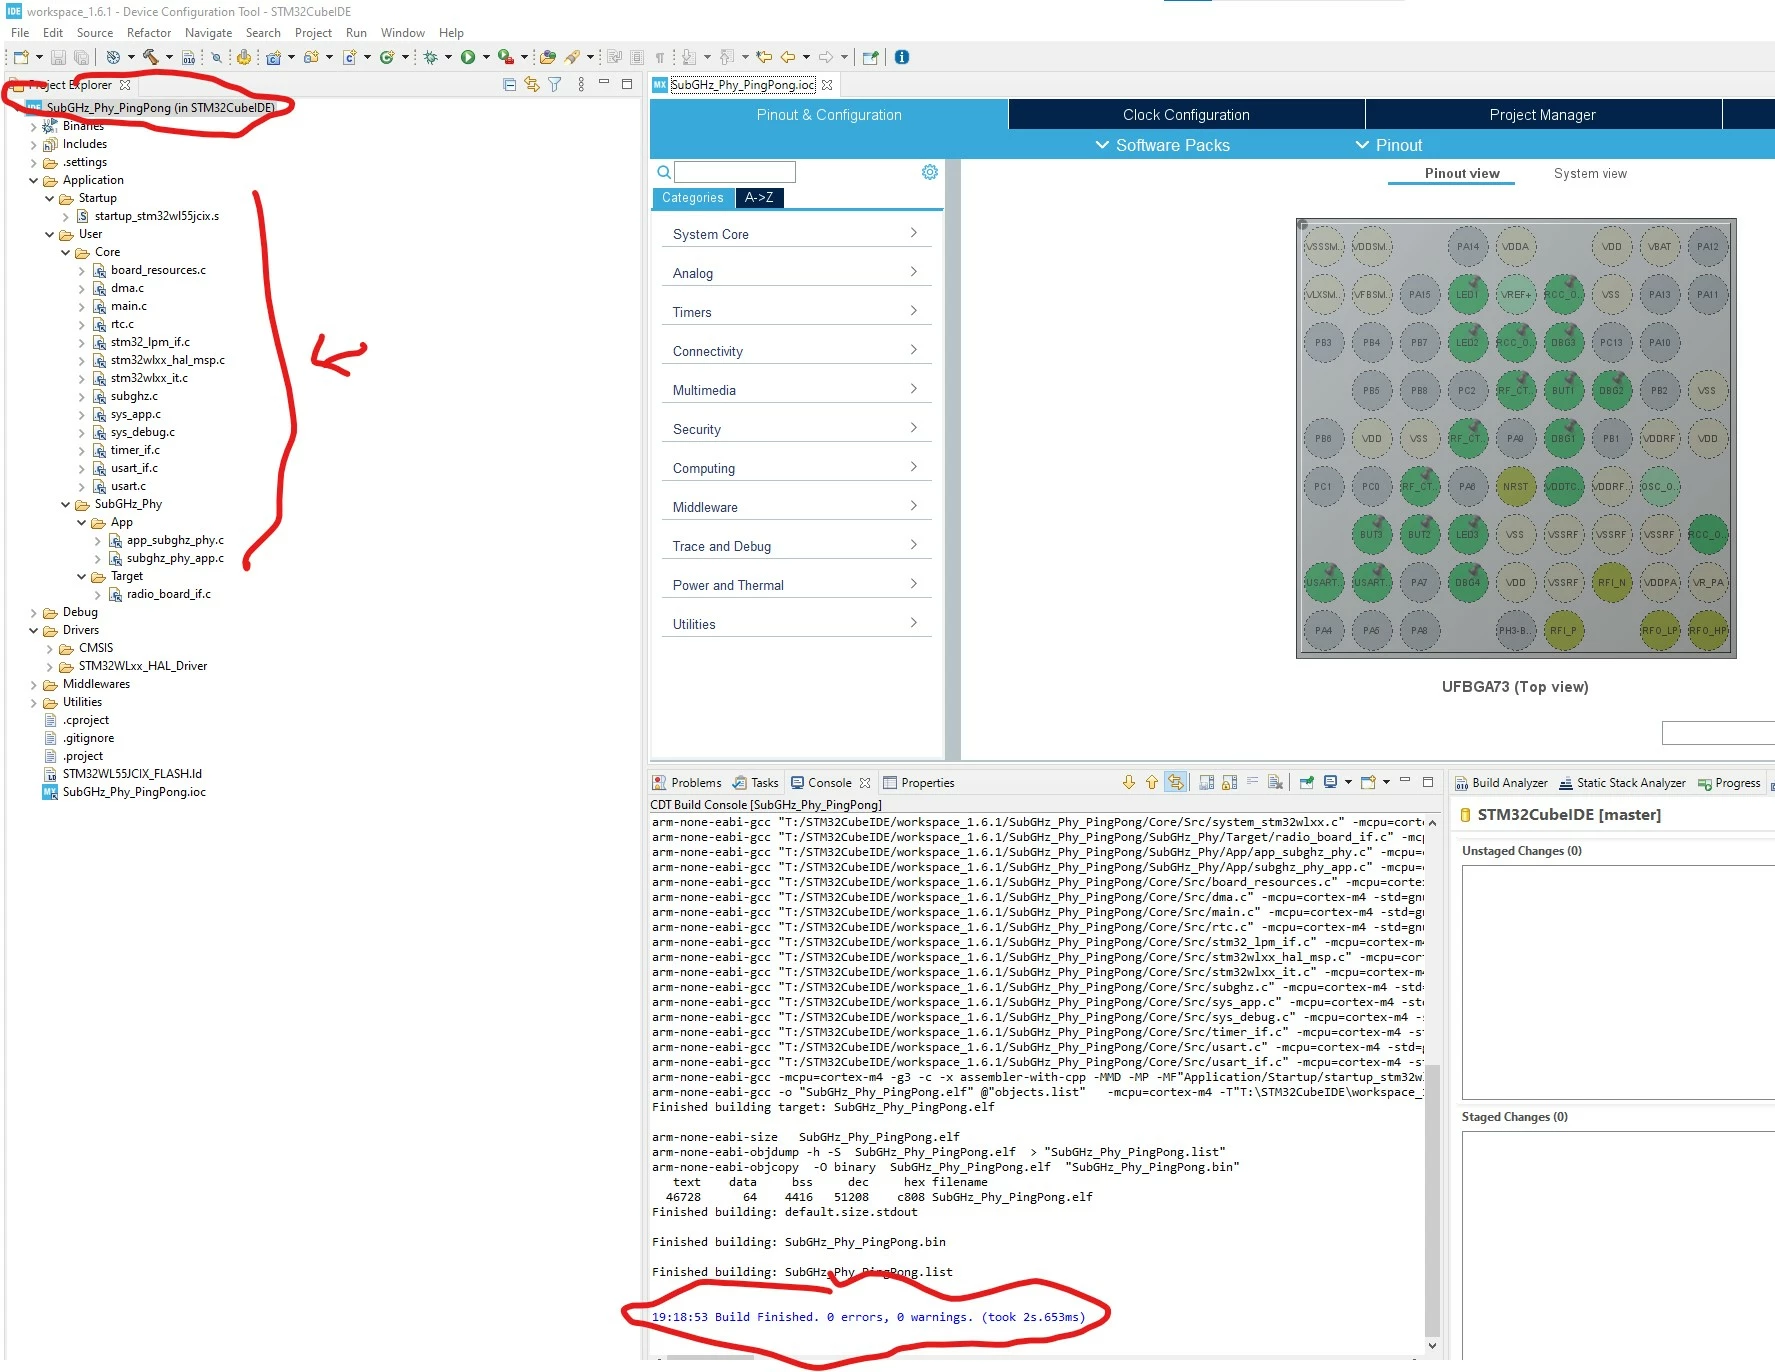The height and width of the screenshot is (1372, 1775).
Task: Expand the System Core category
Action: pos(796,234)
